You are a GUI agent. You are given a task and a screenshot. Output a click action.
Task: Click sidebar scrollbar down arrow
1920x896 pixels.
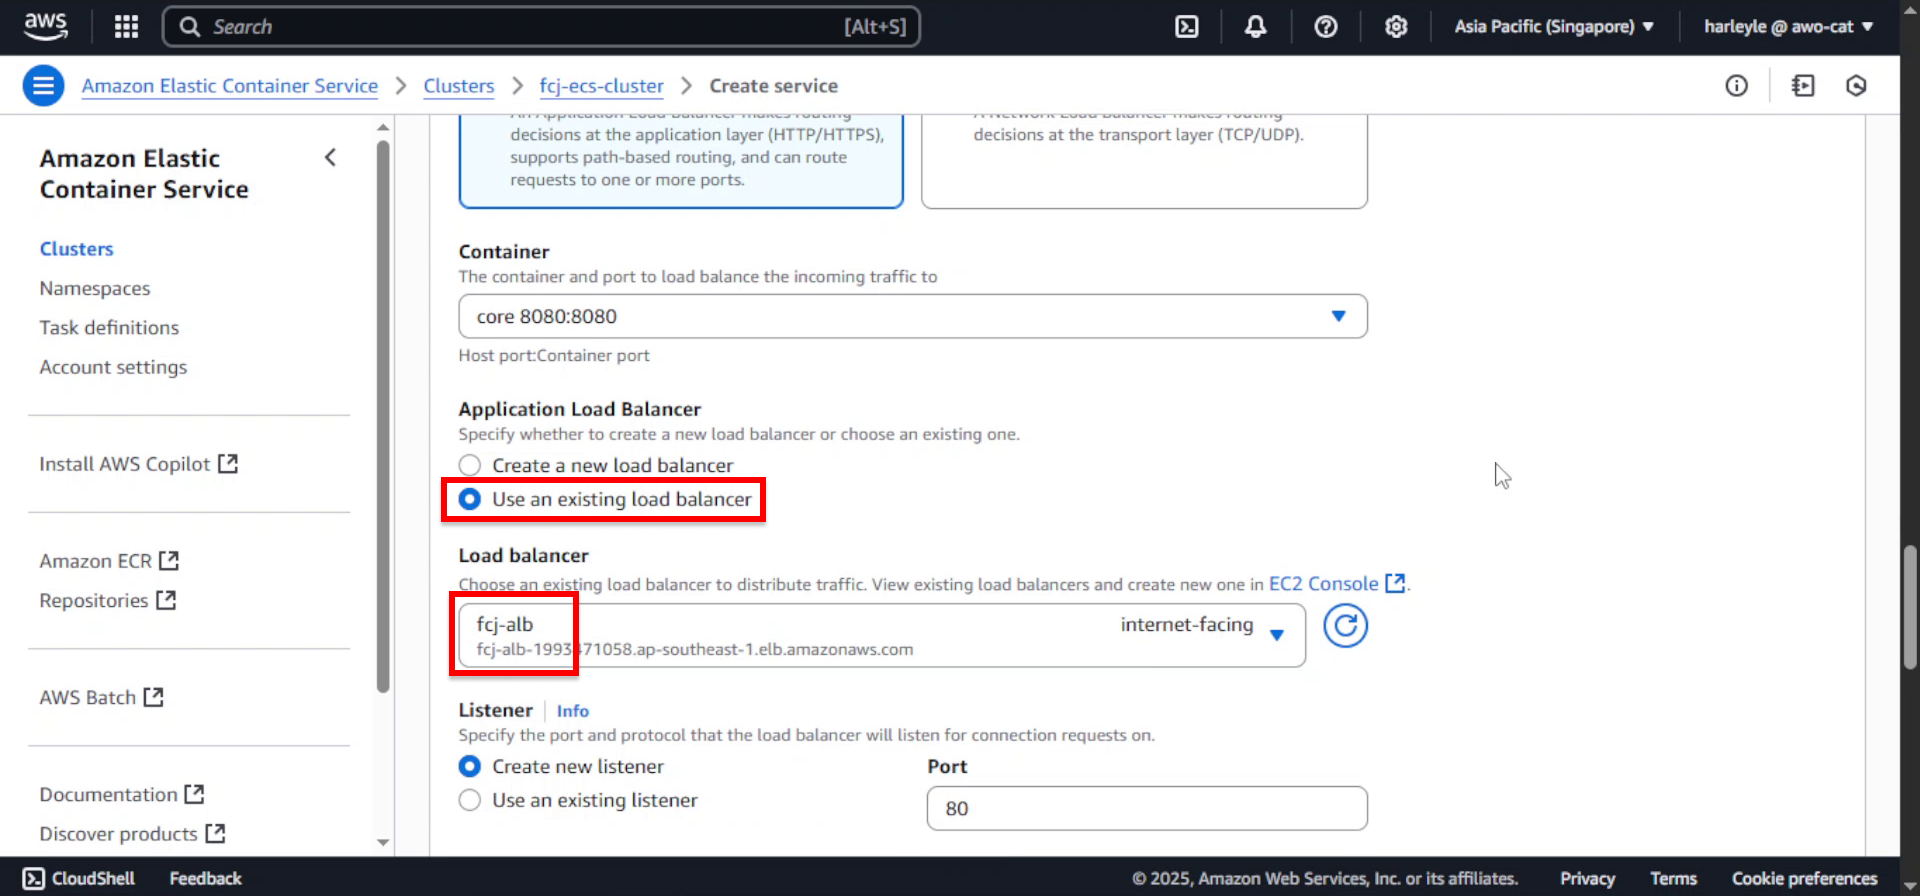click(x=383, y=842)
